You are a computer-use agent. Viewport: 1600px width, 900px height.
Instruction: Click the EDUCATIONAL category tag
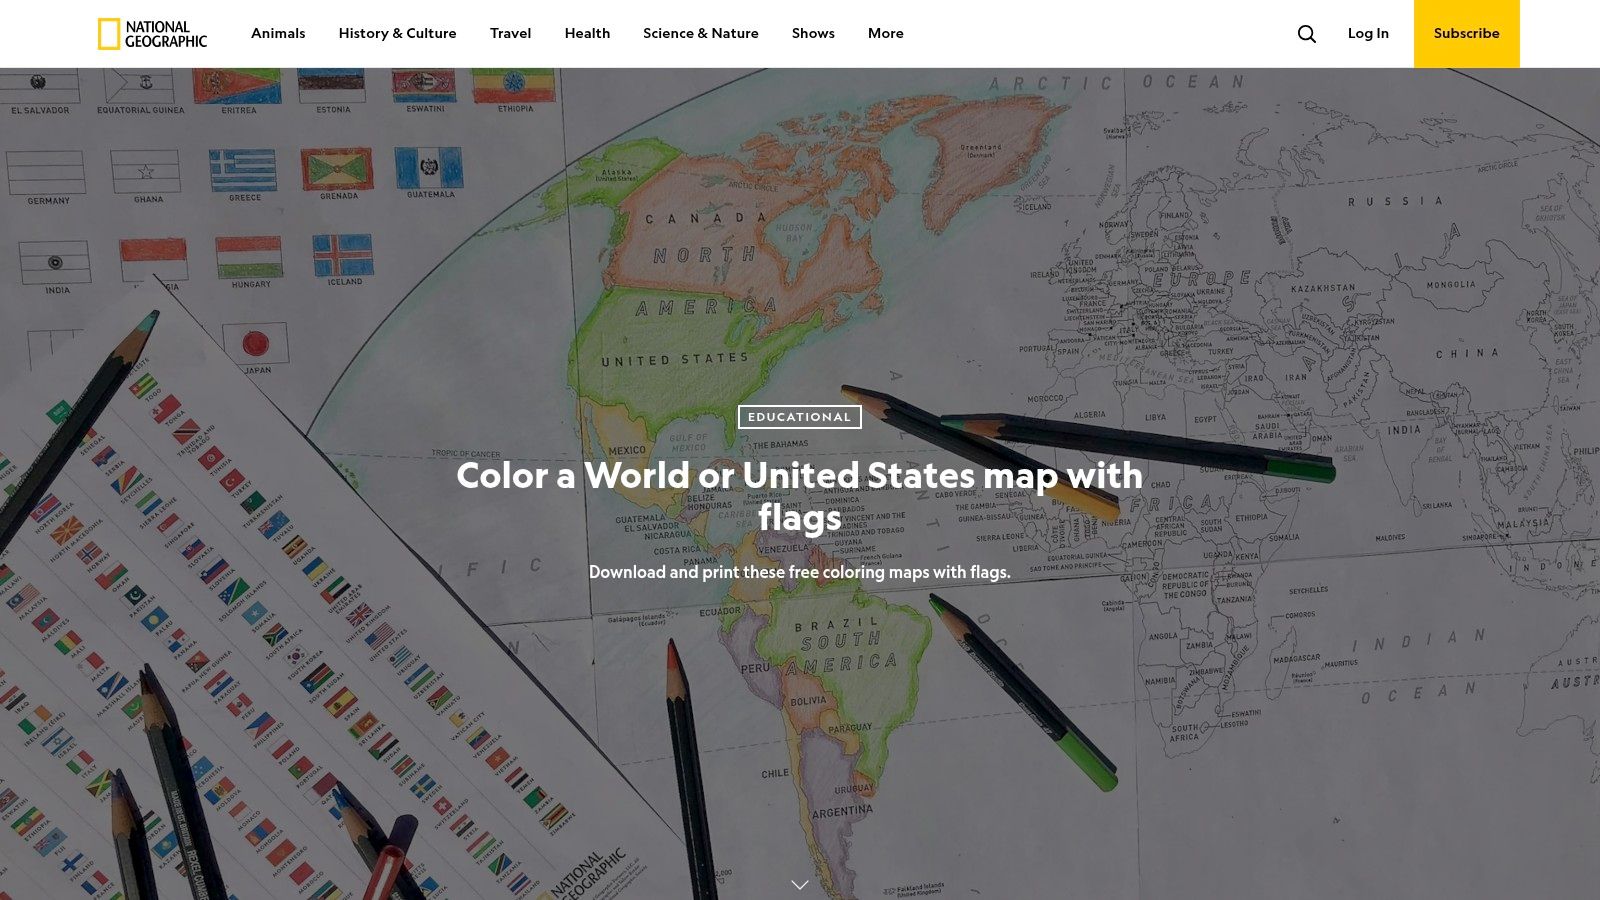(799, 417)
